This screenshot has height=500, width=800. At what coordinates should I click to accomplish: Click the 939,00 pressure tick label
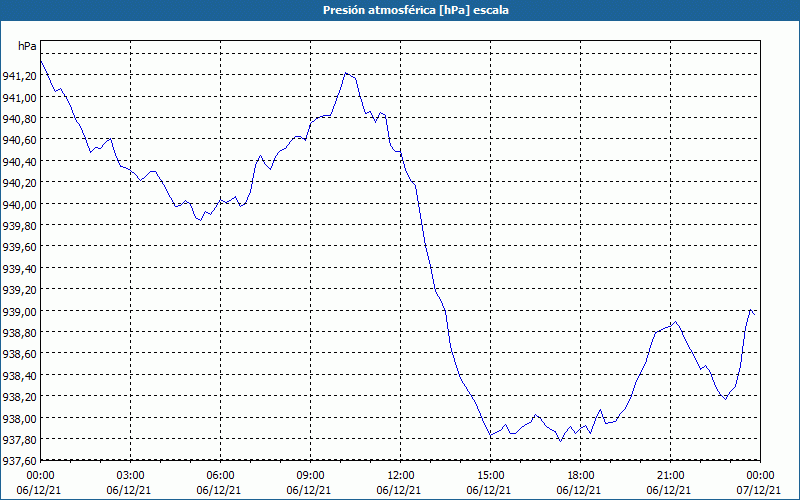click(19, 311)
